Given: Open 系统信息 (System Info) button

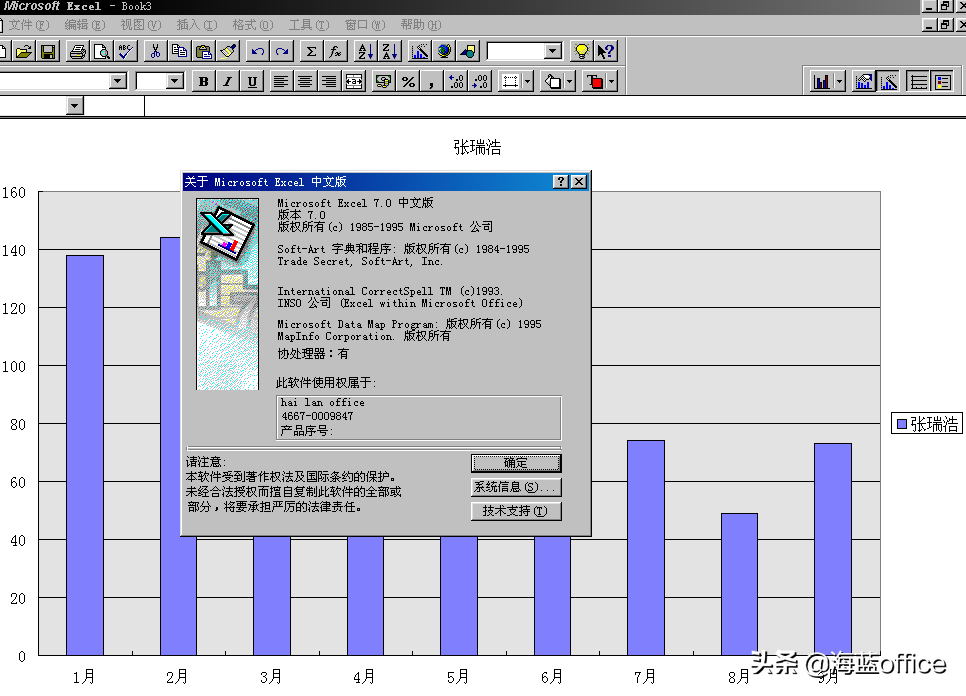Looking at the screenshot, I should (516, 487).
